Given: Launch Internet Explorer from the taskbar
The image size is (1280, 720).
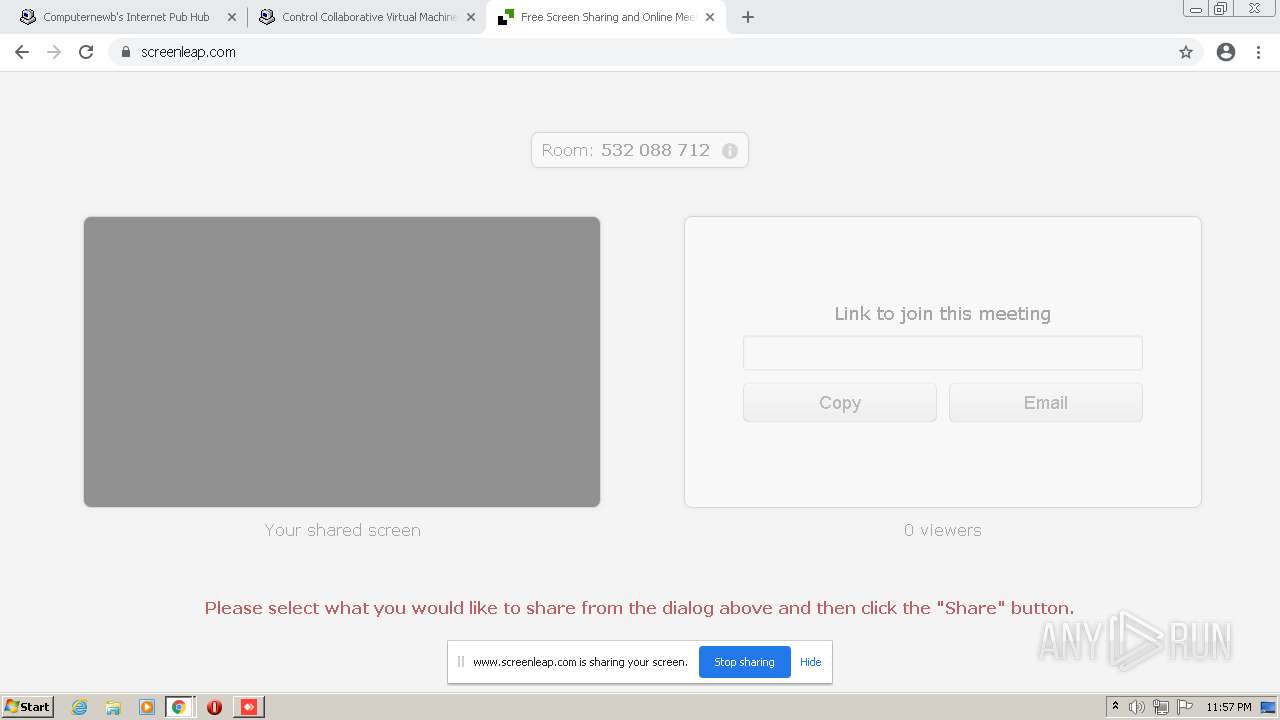Looking at the screenshot, I should click(80, 707).
